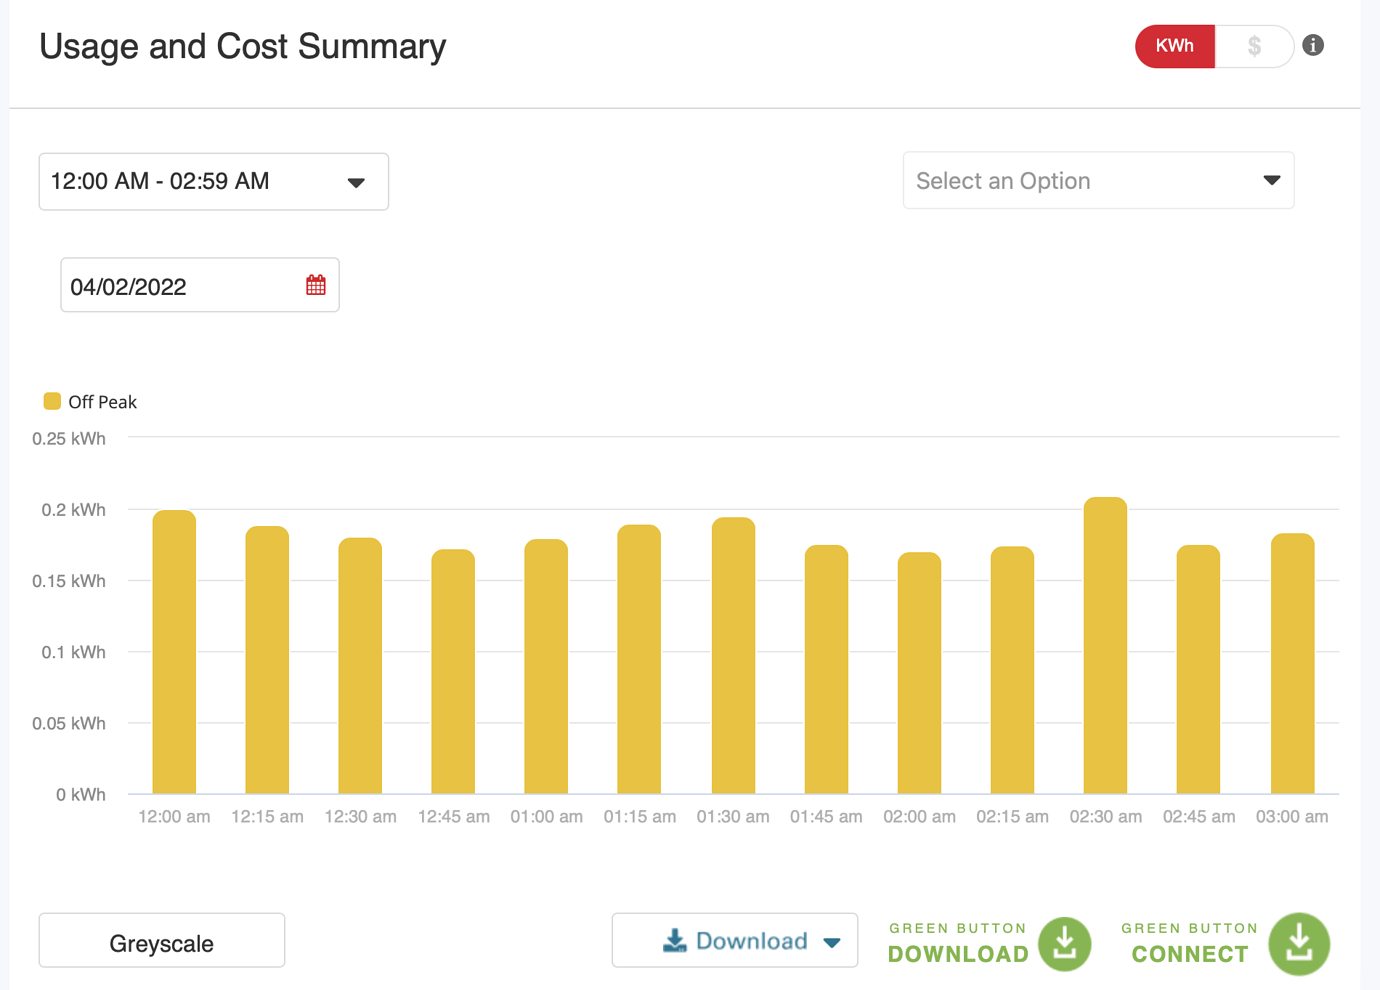Screen dimensions: 1380x990
Task: Click the Greyscale button
Action: pyautogui.click(x=161, y=941)
